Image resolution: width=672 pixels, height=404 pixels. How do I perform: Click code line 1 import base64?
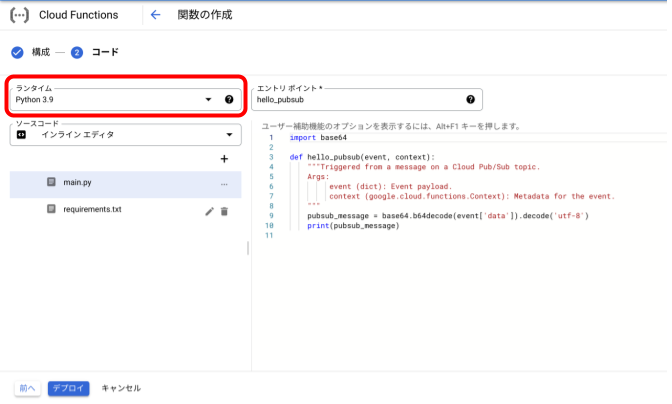point(318,138)
